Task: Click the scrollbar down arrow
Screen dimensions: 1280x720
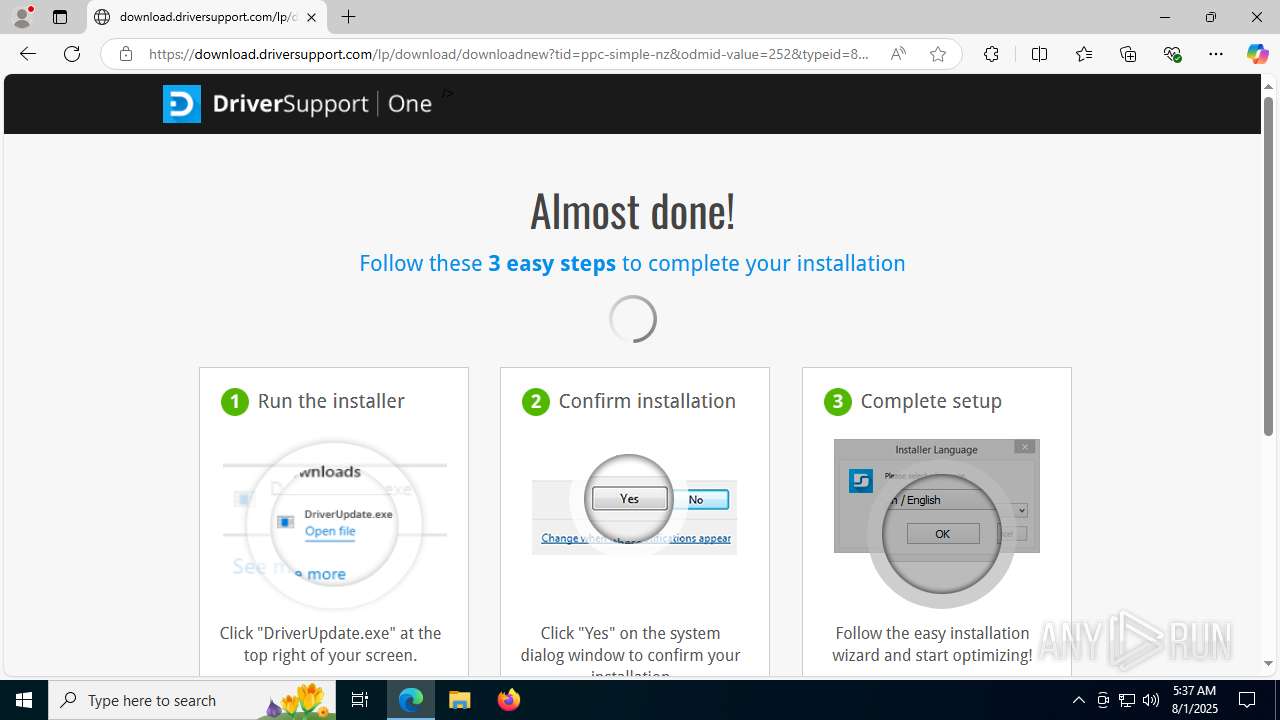Action: tap(1268, 663)
